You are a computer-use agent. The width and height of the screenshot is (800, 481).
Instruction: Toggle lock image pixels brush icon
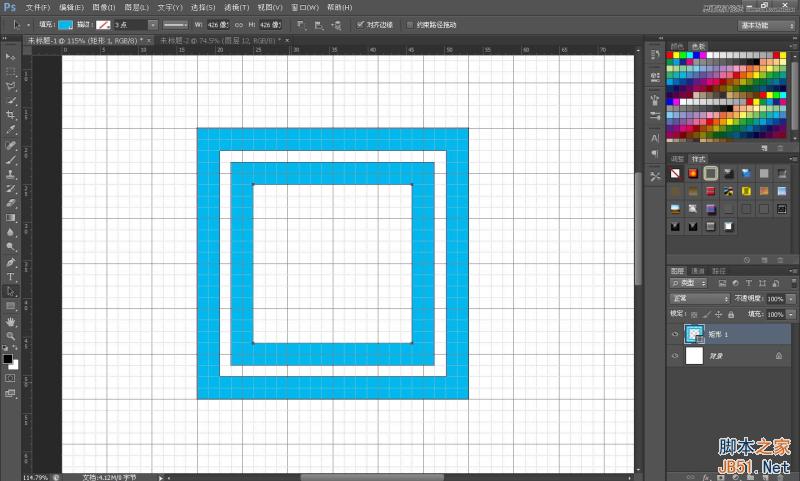[706, 314]
